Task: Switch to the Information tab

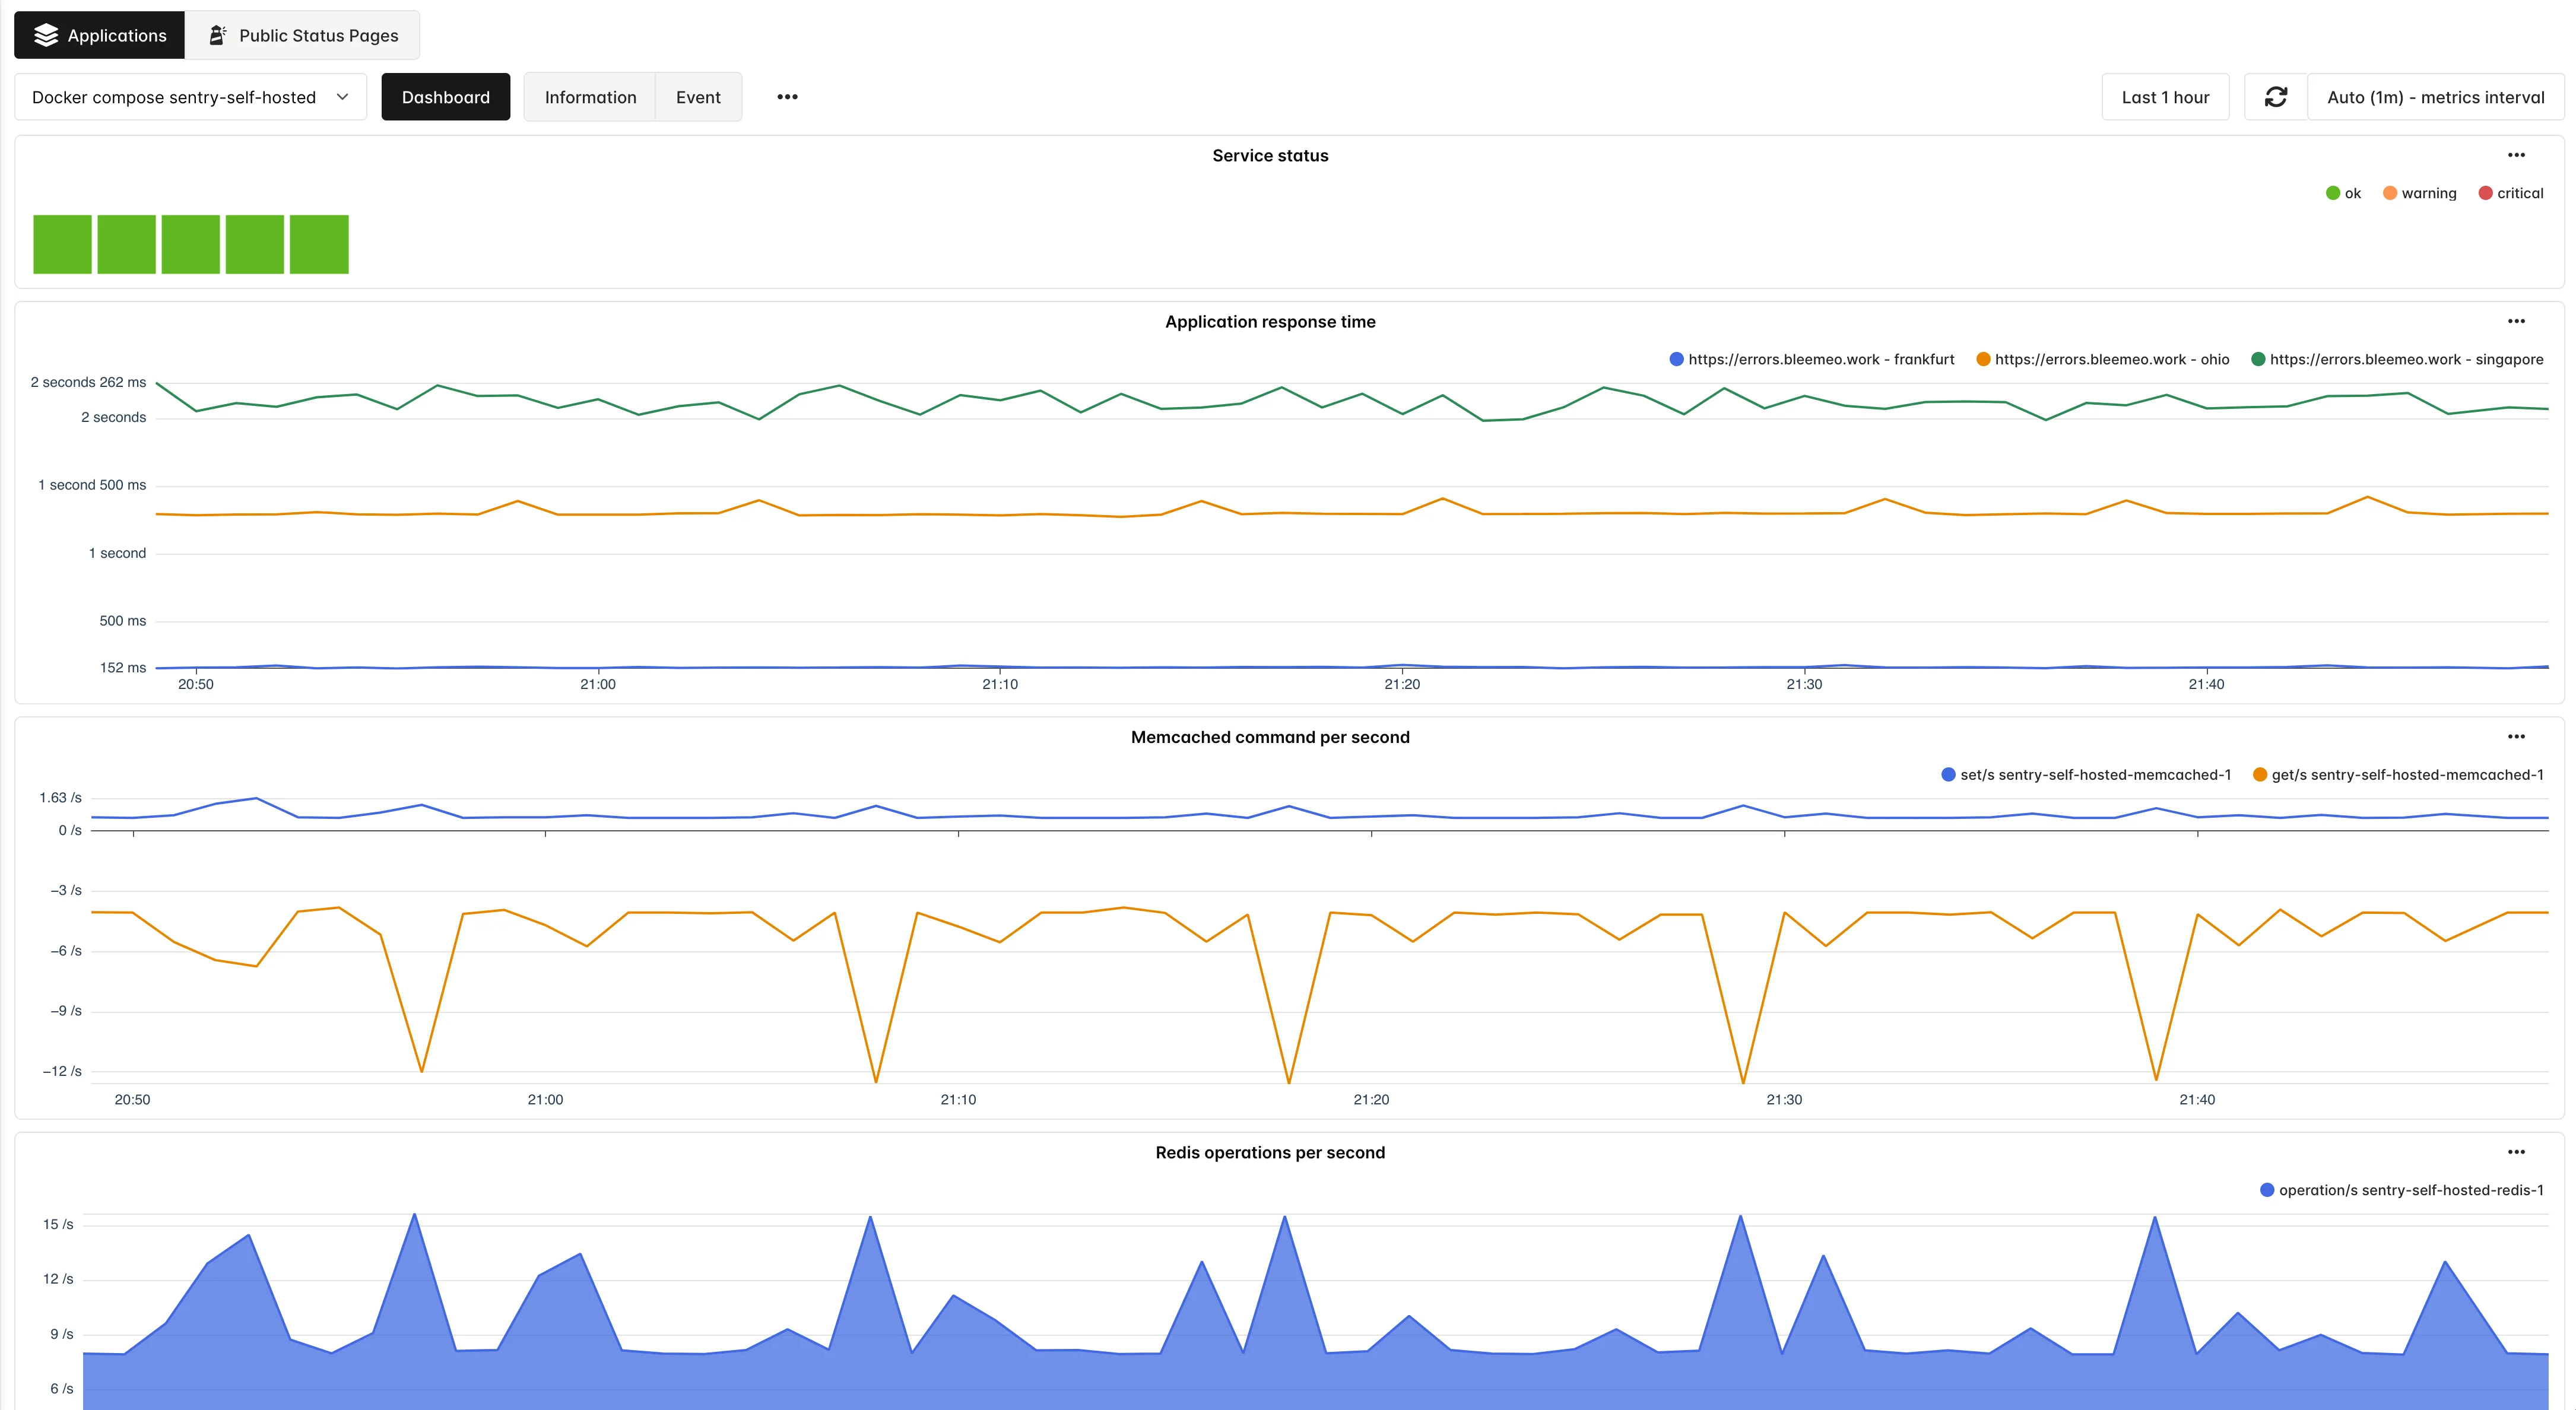Action: point(590,96)
